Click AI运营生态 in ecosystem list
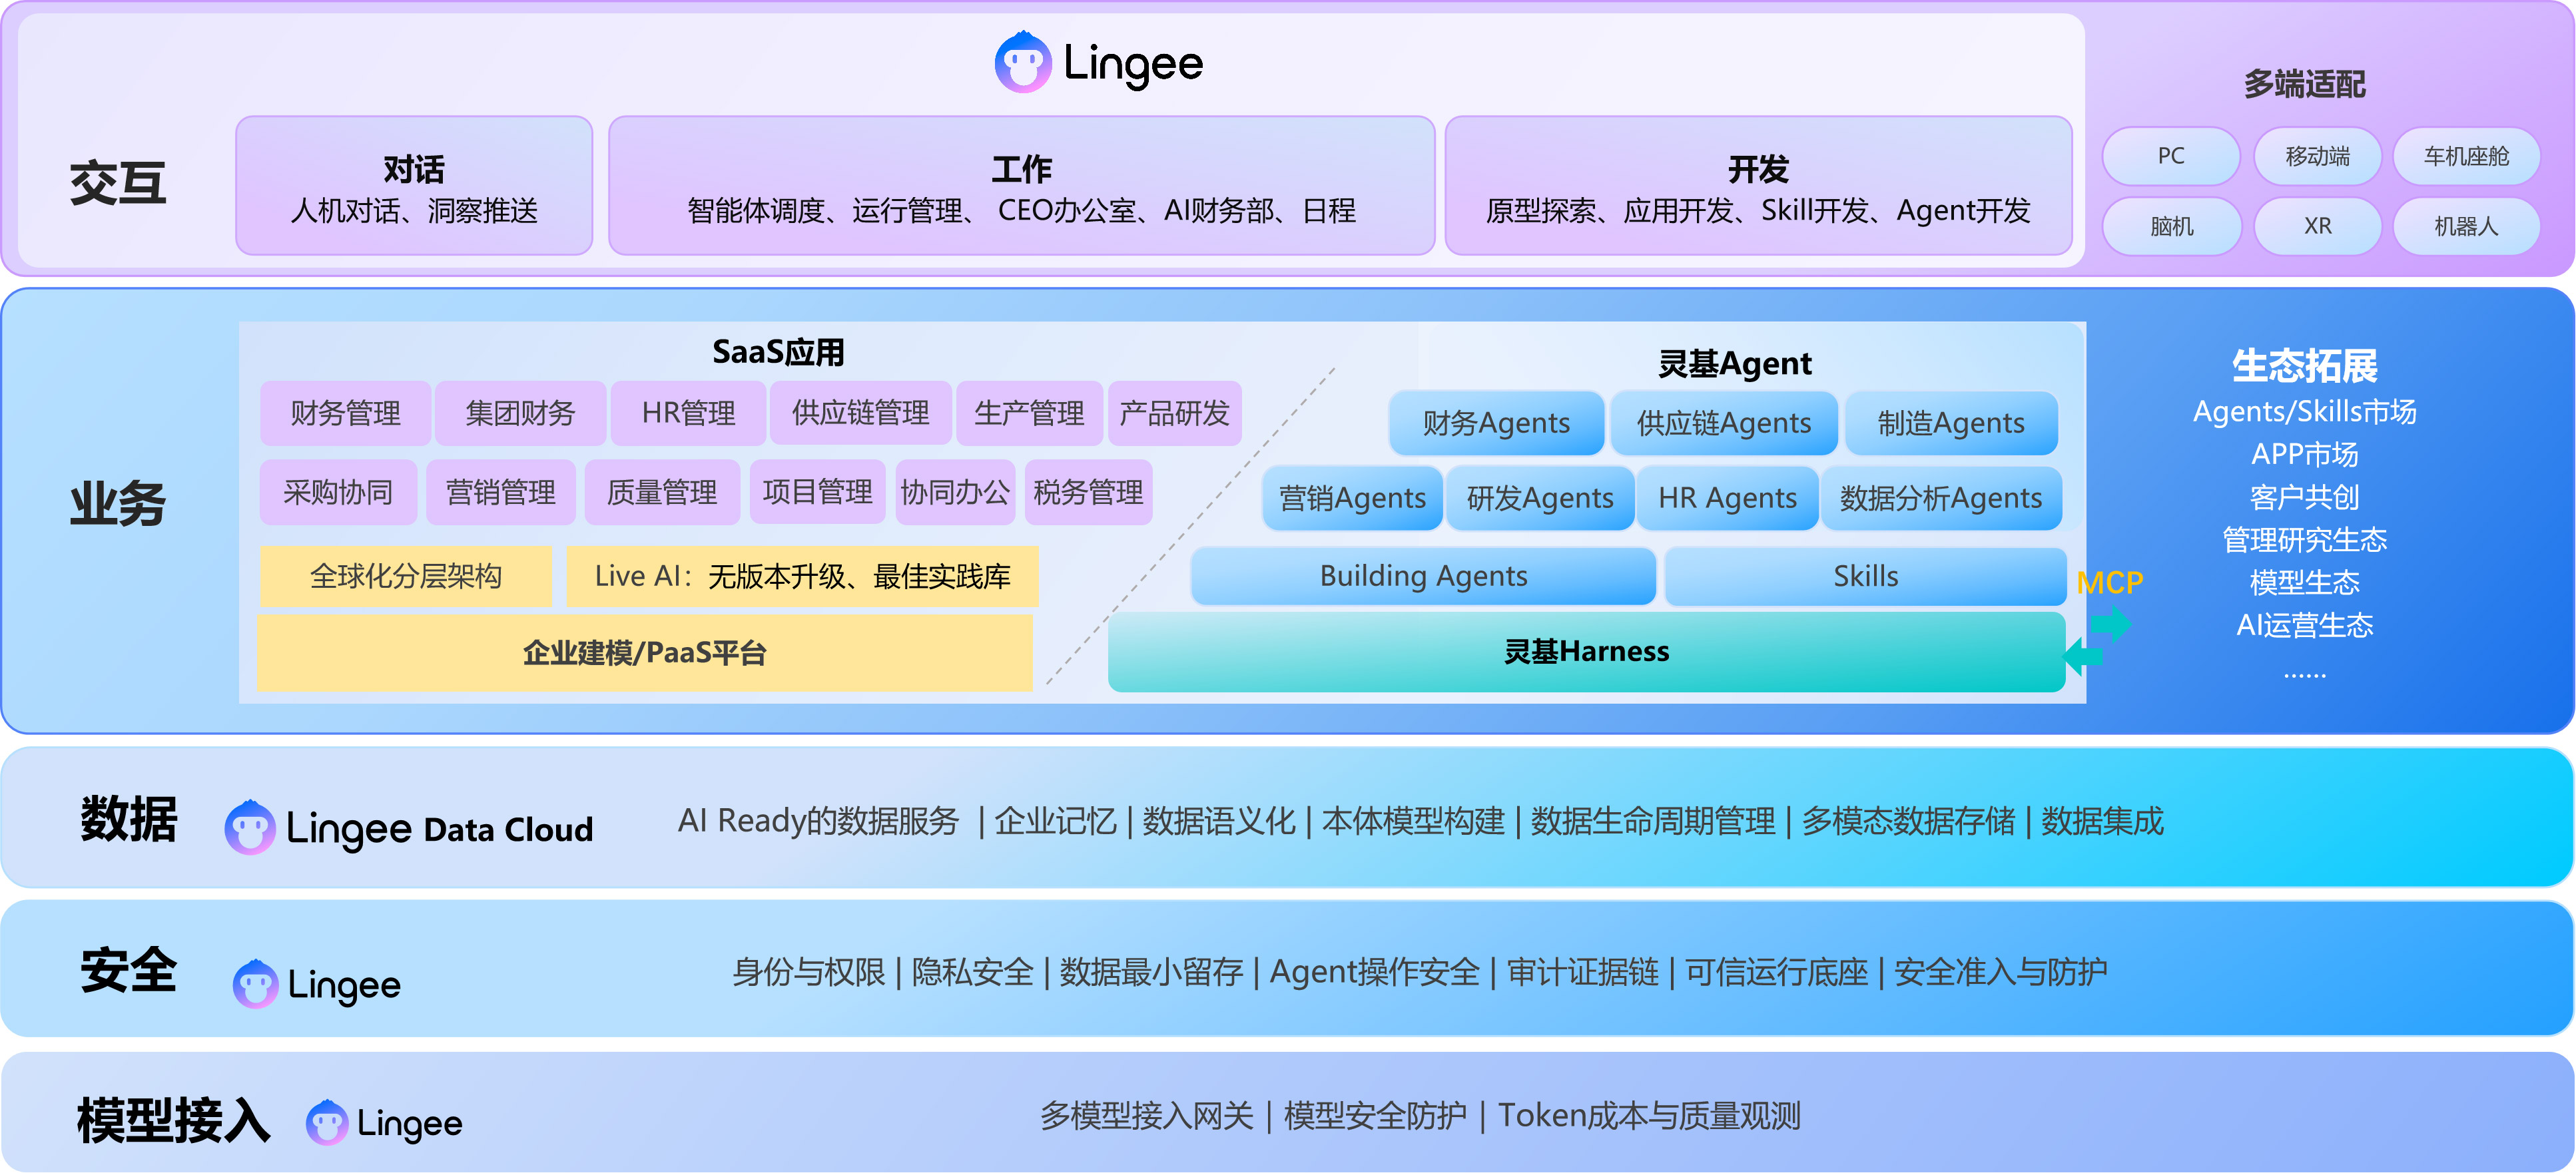2576x1173 pixels. click(x=2304, y=625)
